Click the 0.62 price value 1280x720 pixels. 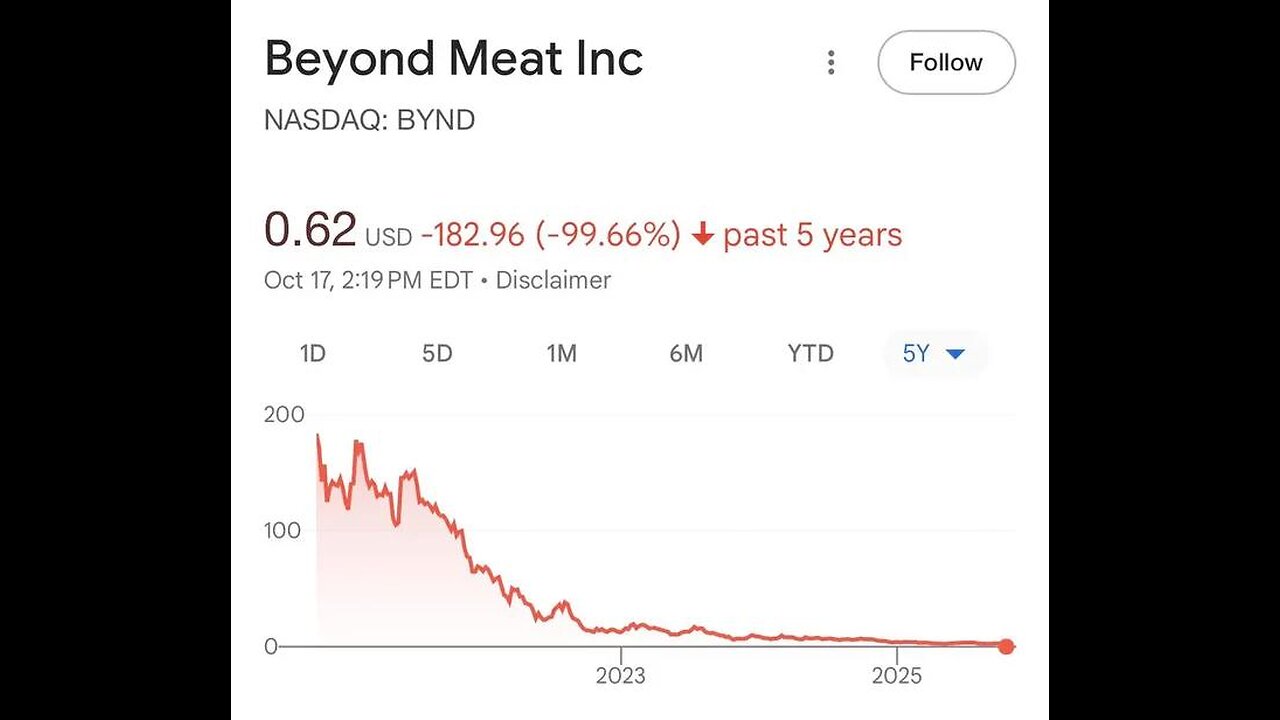[310, 230]
